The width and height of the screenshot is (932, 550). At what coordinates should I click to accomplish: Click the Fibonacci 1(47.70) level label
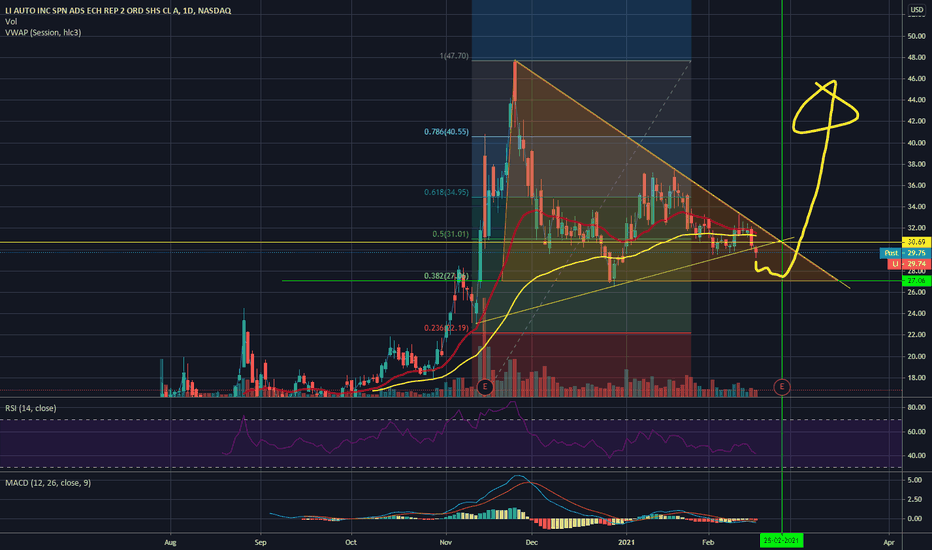pos(454,56)
